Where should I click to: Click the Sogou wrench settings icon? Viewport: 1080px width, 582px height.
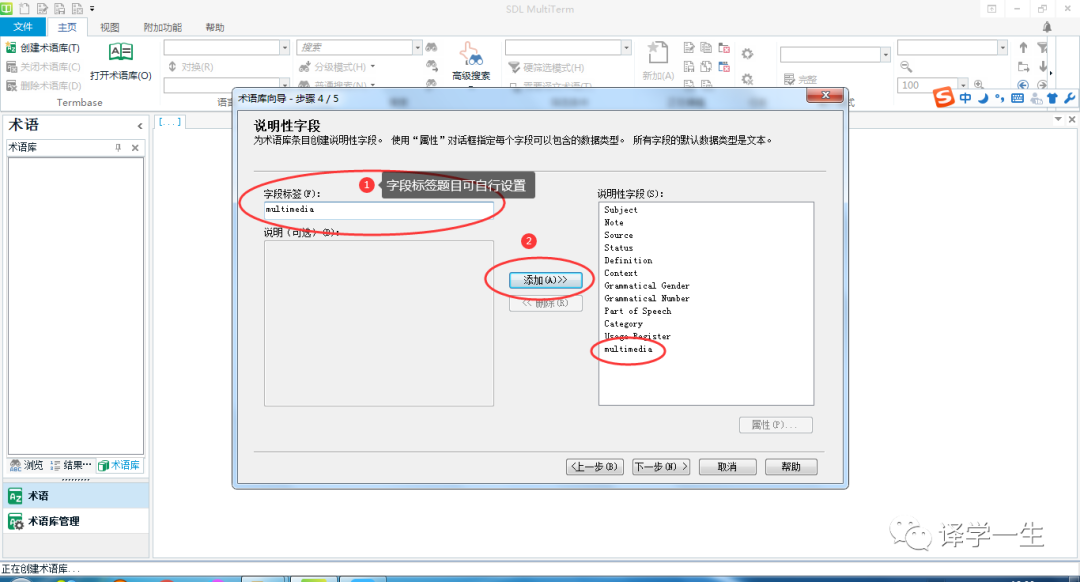click(1069, 98)
